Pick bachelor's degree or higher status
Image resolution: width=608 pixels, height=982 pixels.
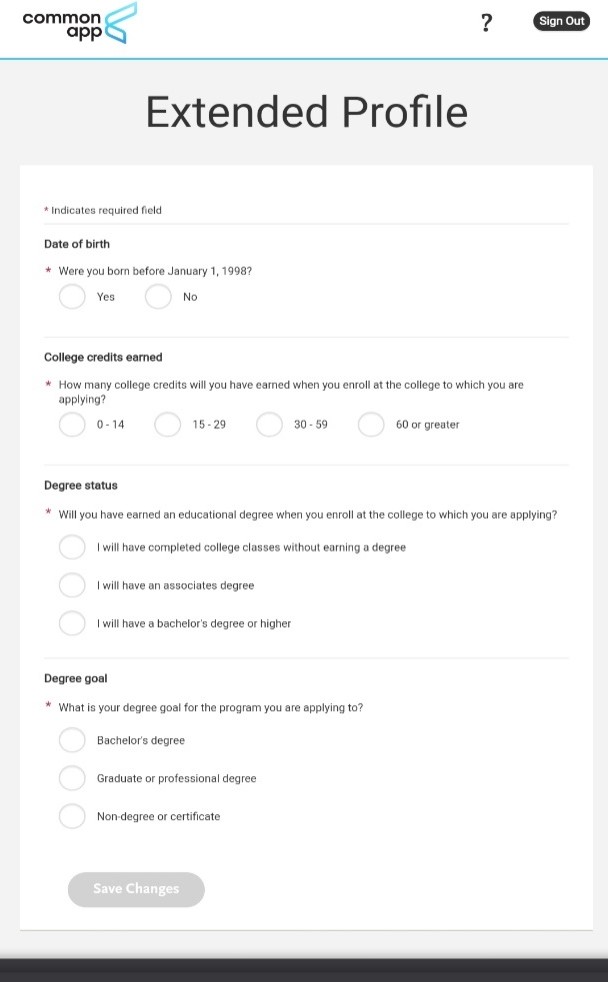pos(72,623)
